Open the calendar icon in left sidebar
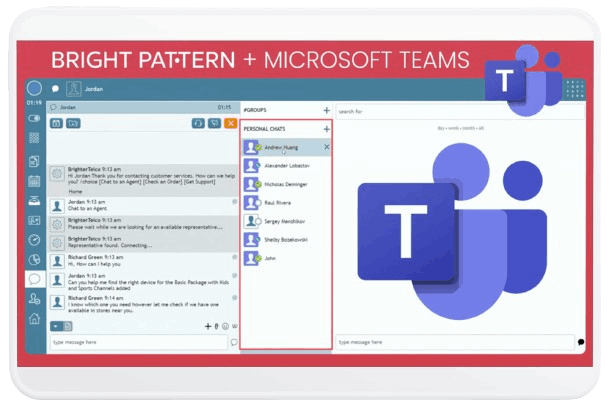This screenshot has height=410, width=609. (34, 181)
